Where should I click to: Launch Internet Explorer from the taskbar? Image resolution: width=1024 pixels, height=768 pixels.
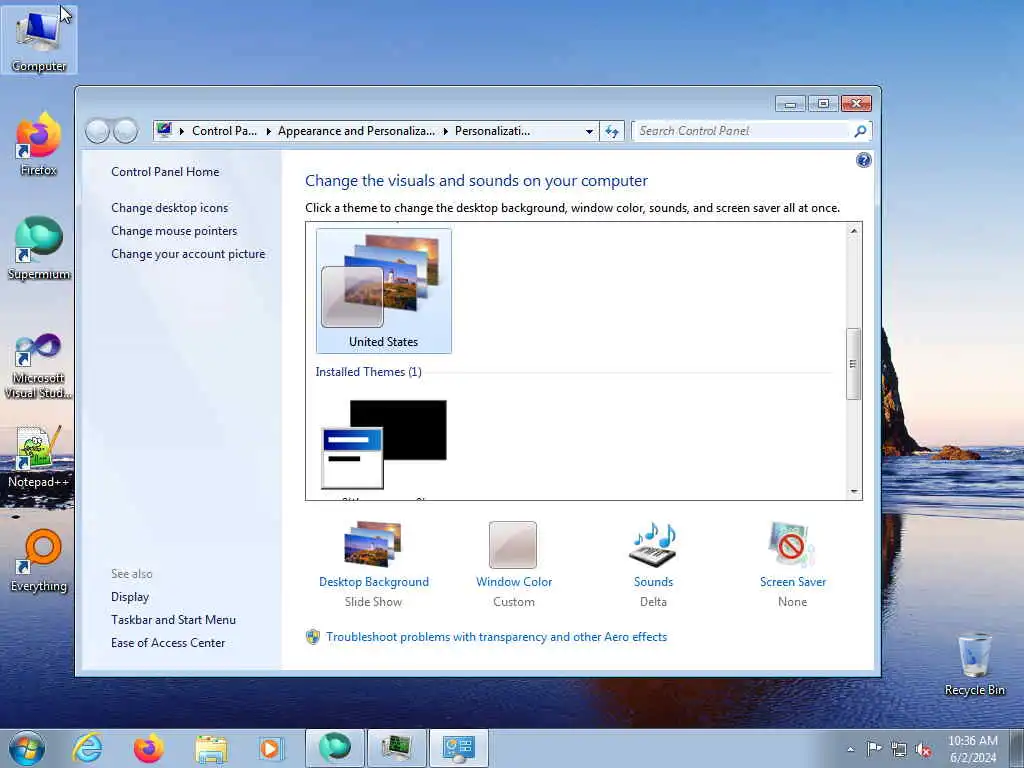tap(88, 748)
